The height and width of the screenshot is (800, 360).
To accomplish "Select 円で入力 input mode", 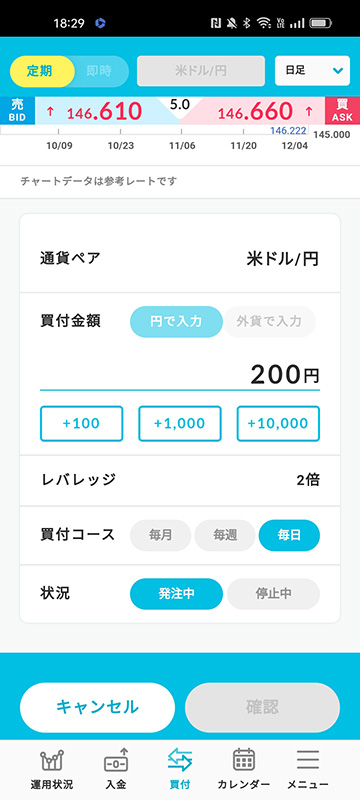I will coord(176,322).
